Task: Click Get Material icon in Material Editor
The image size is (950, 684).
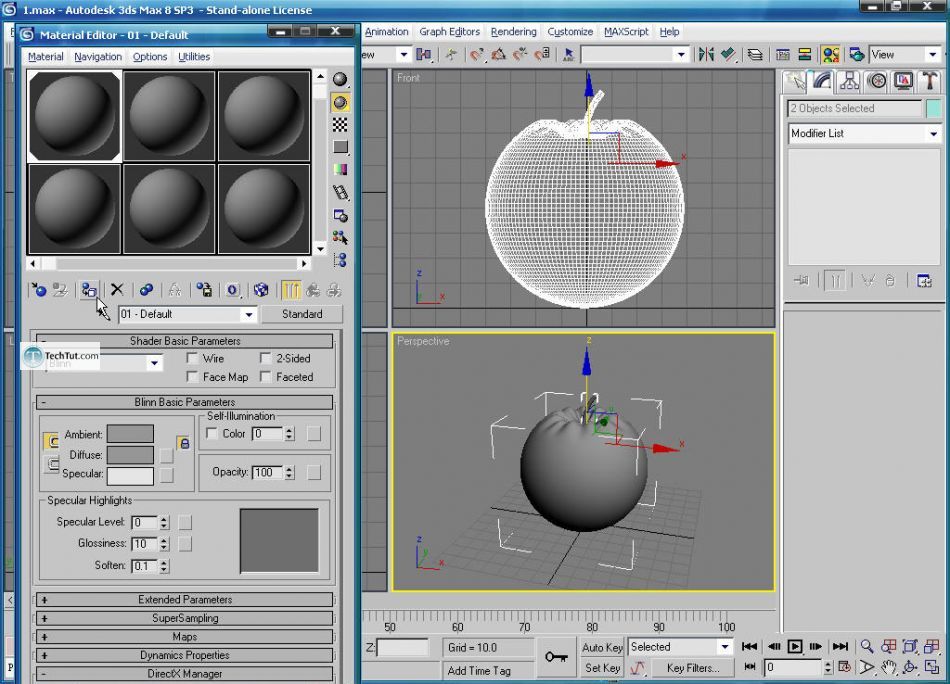Action: [39, 290]
